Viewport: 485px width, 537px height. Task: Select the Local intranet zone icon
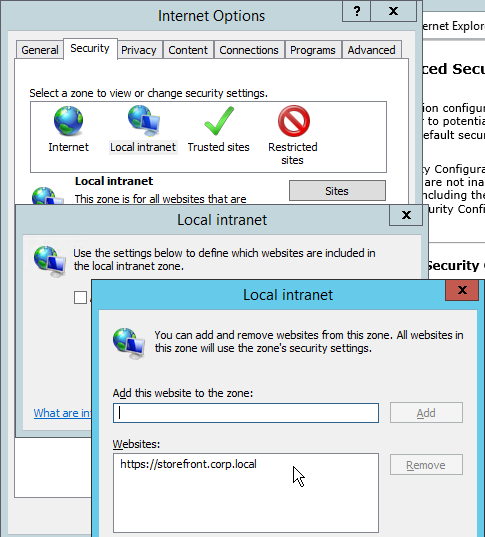(x=144, y=121)
